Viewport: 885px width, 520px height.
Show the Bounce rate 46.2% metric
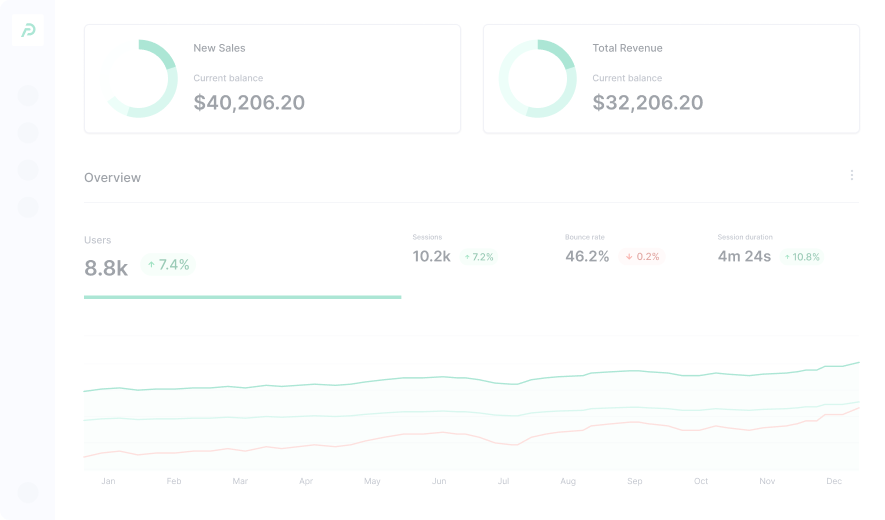tap(587, 256)
